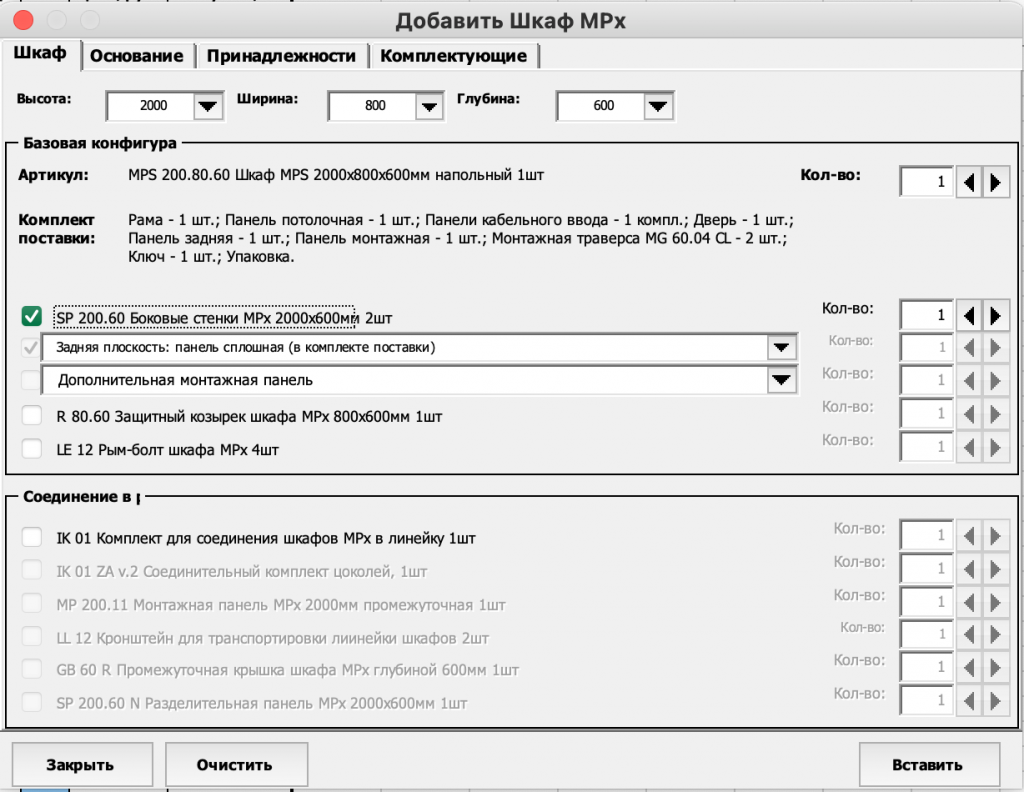Expand the Ширина width dropdown
1024x792 pixels.
point(429,105)
